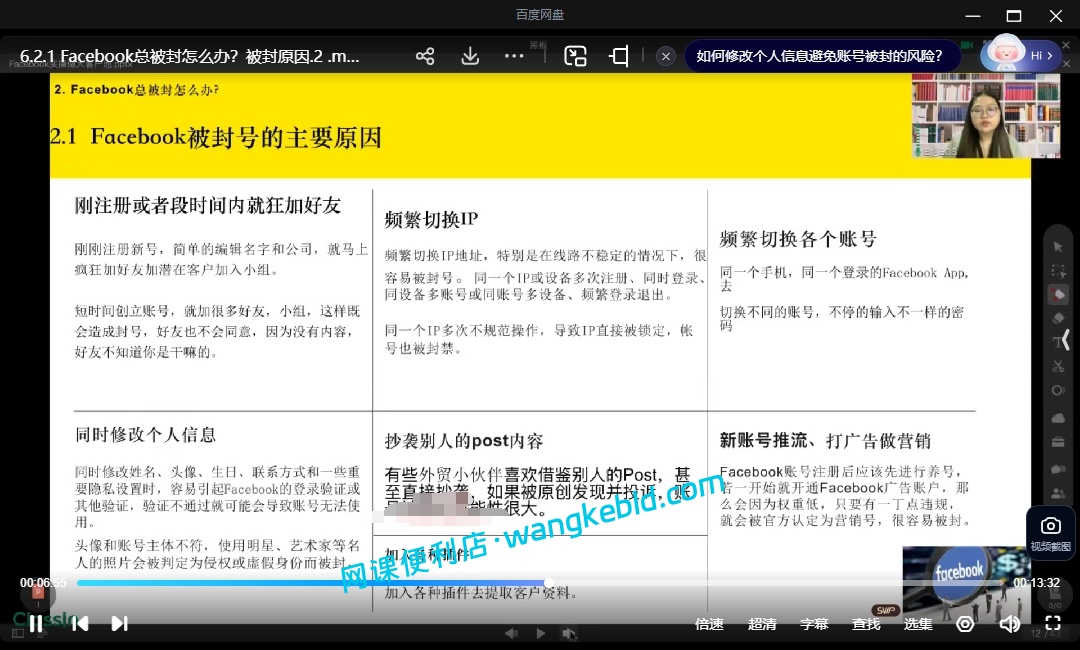Open the Hi AI assistant avatar
This screenshot has width=1080, height=650.
pyautogui.click(x=1019, y=54)
